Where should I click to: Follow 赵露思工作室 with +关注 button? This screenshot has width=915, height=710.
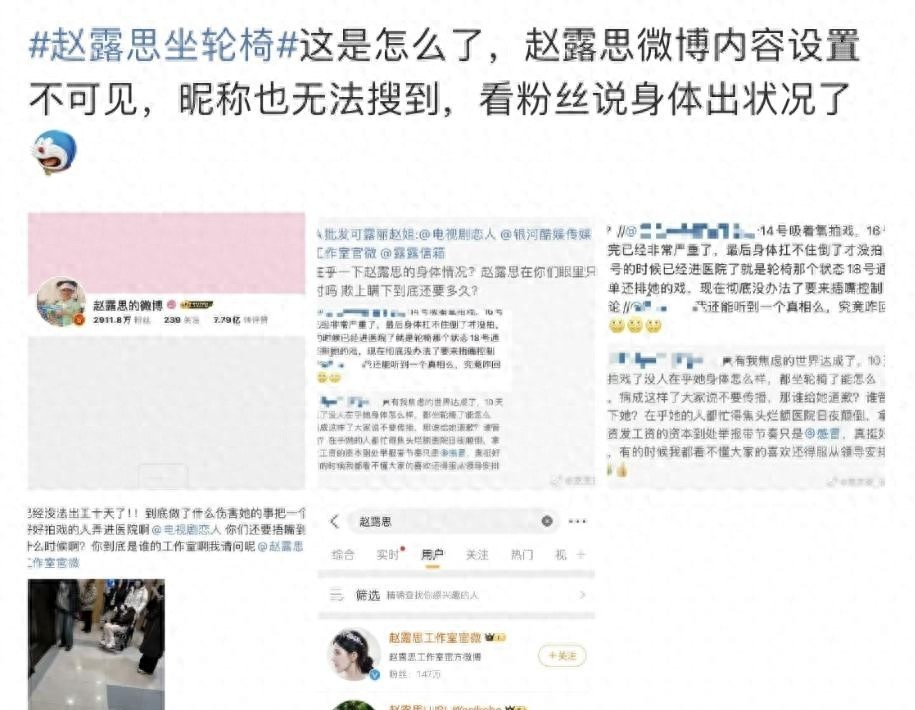point(561,656)
